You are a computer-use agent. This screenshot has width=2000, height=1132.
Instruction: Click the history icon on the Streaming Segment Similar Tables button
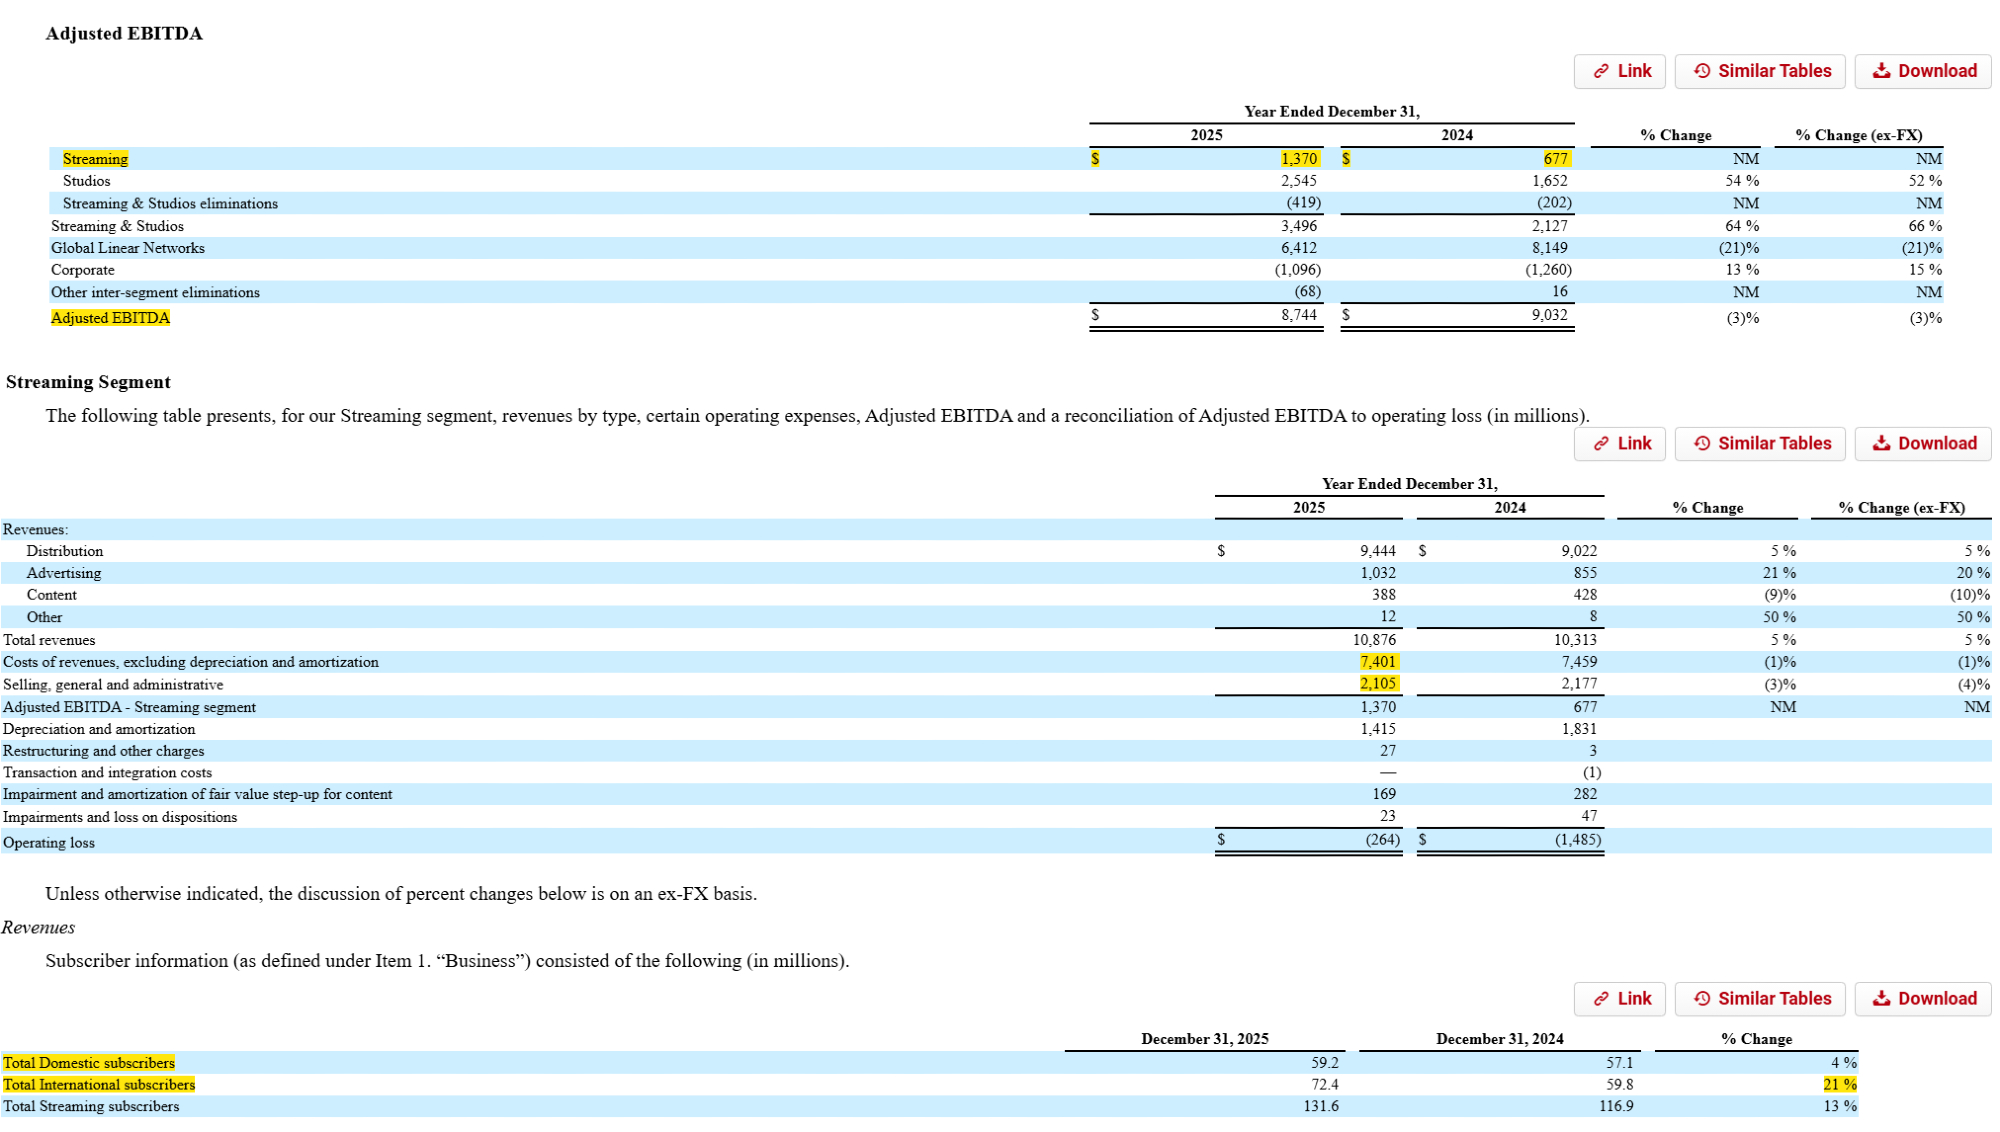point(1701,444)
